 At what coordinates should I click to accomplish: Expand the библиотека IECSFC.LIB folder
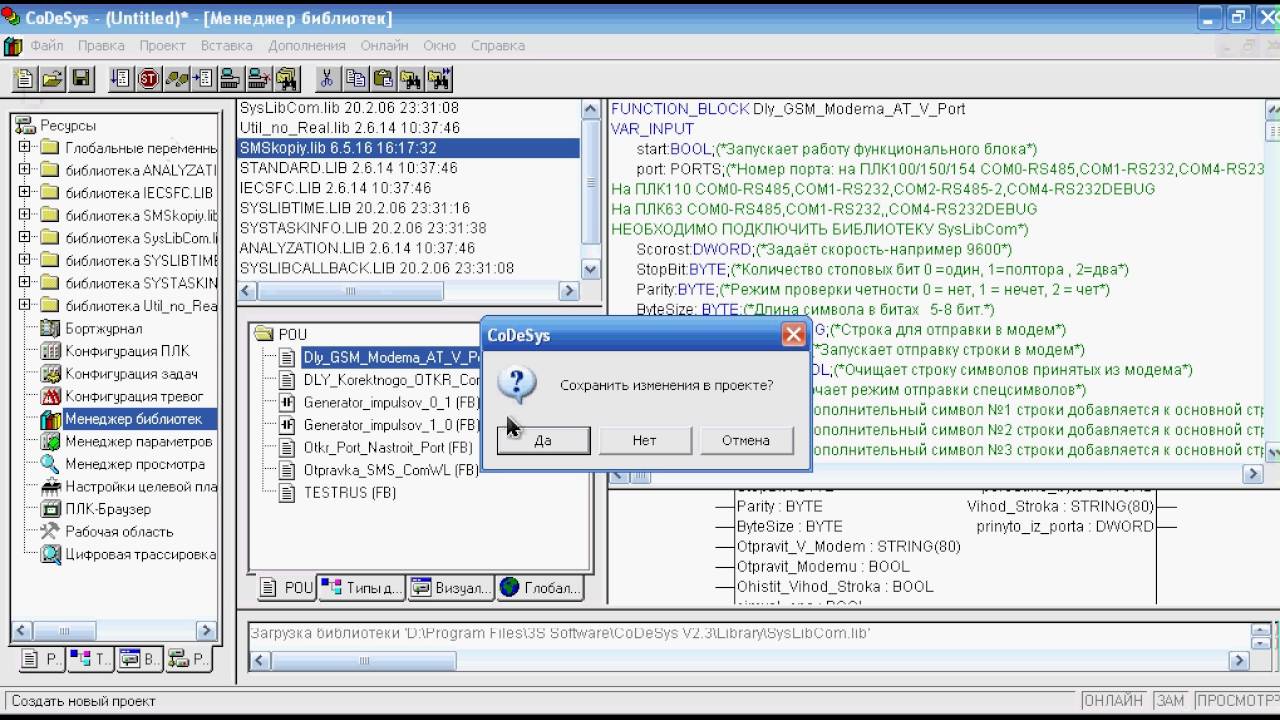pos(25,193)
